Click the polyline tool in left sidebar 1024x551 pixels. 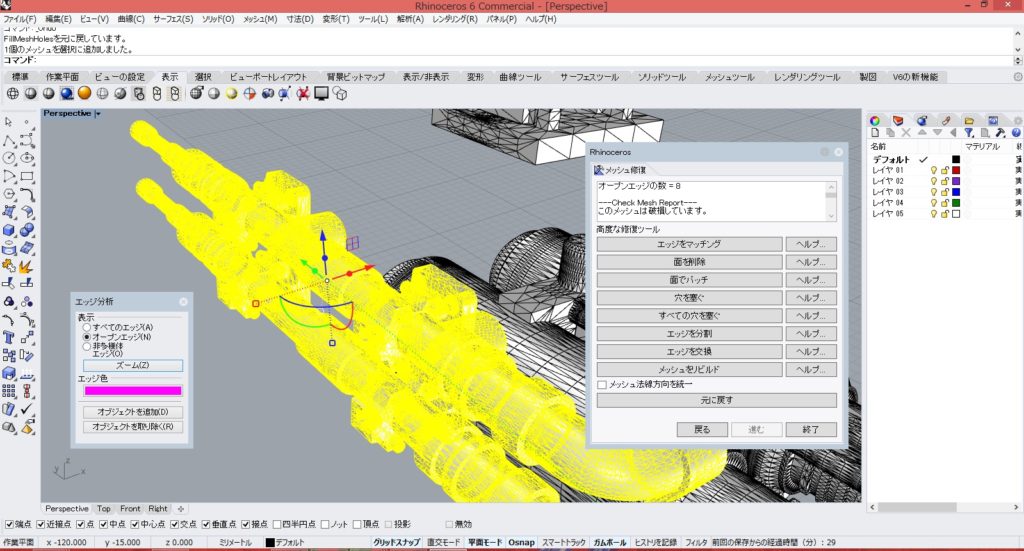9,140
